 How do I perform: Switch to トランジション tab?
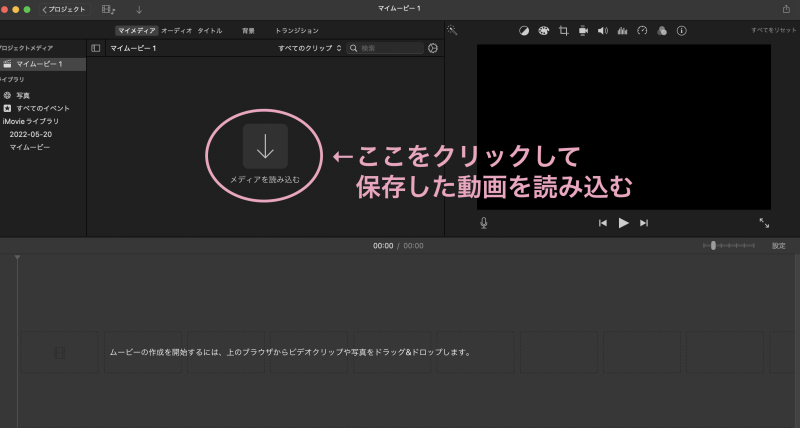point(297,31)
